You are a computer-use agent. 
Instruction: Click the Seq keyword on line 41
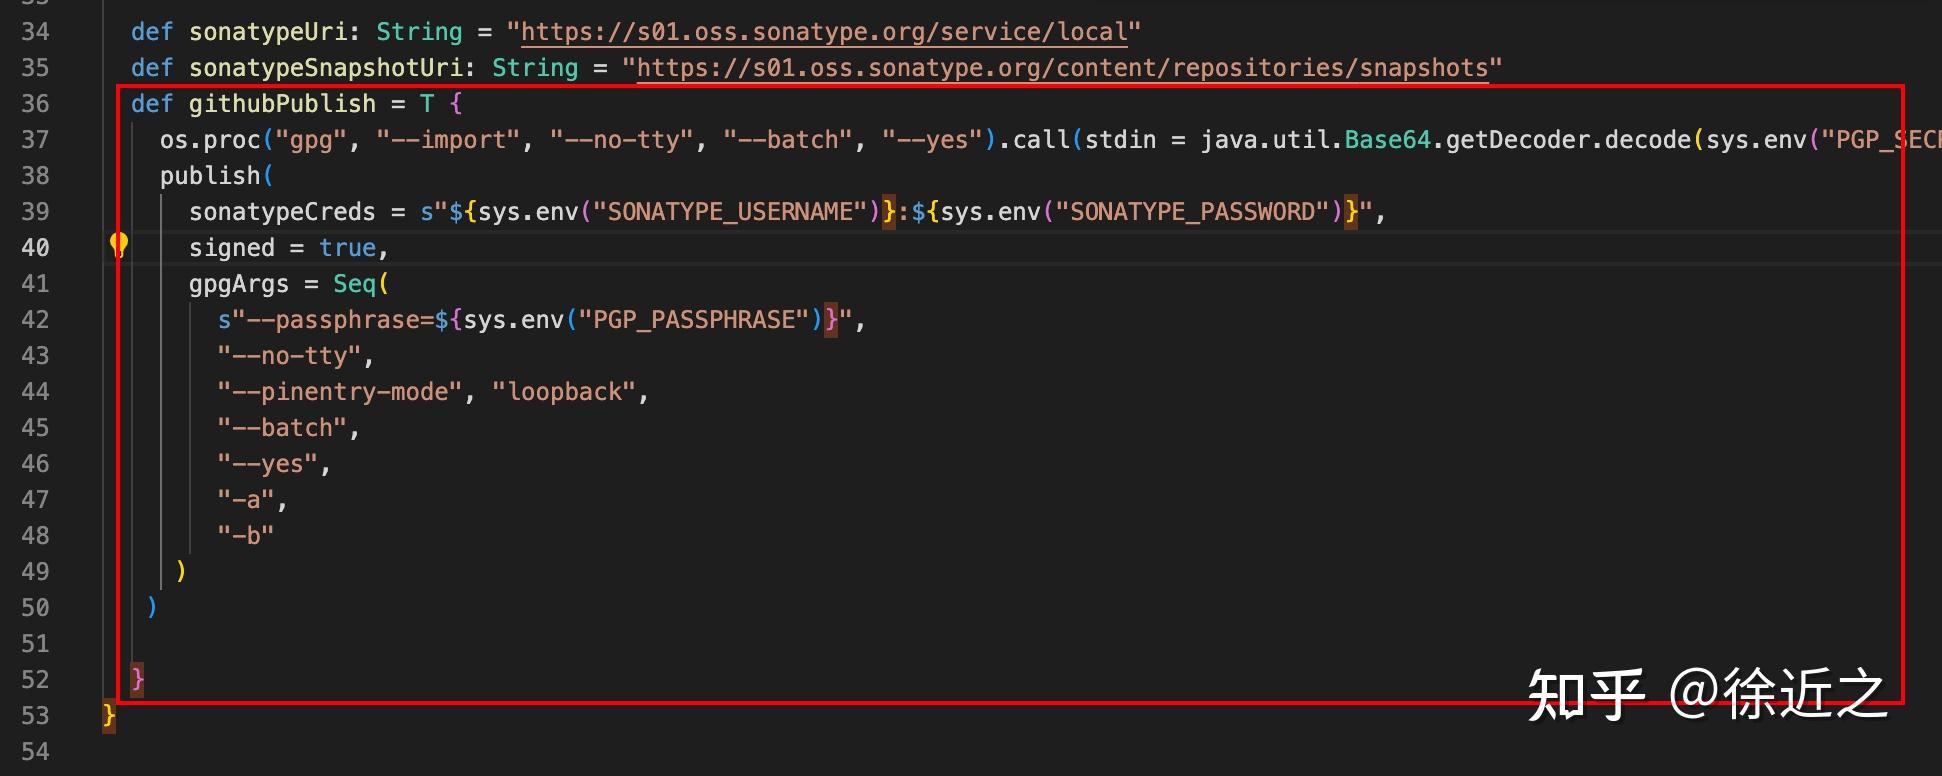354,284
